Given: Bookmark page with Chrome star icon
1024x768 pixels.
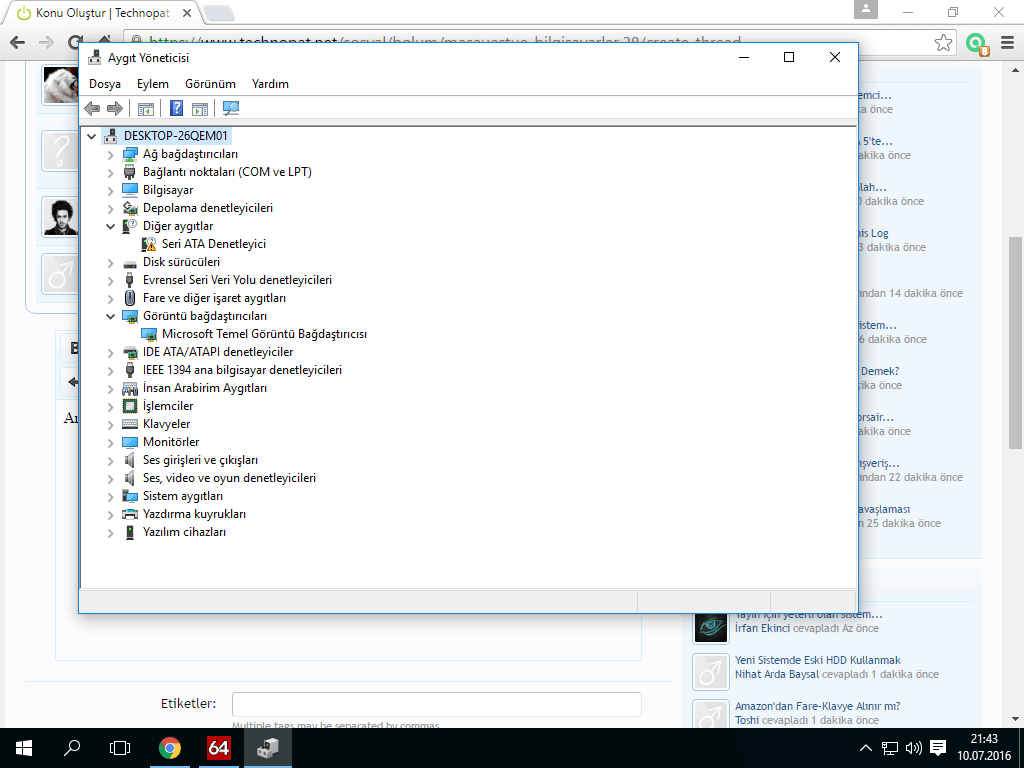Looking at the screenshot, I should (943, 43).
